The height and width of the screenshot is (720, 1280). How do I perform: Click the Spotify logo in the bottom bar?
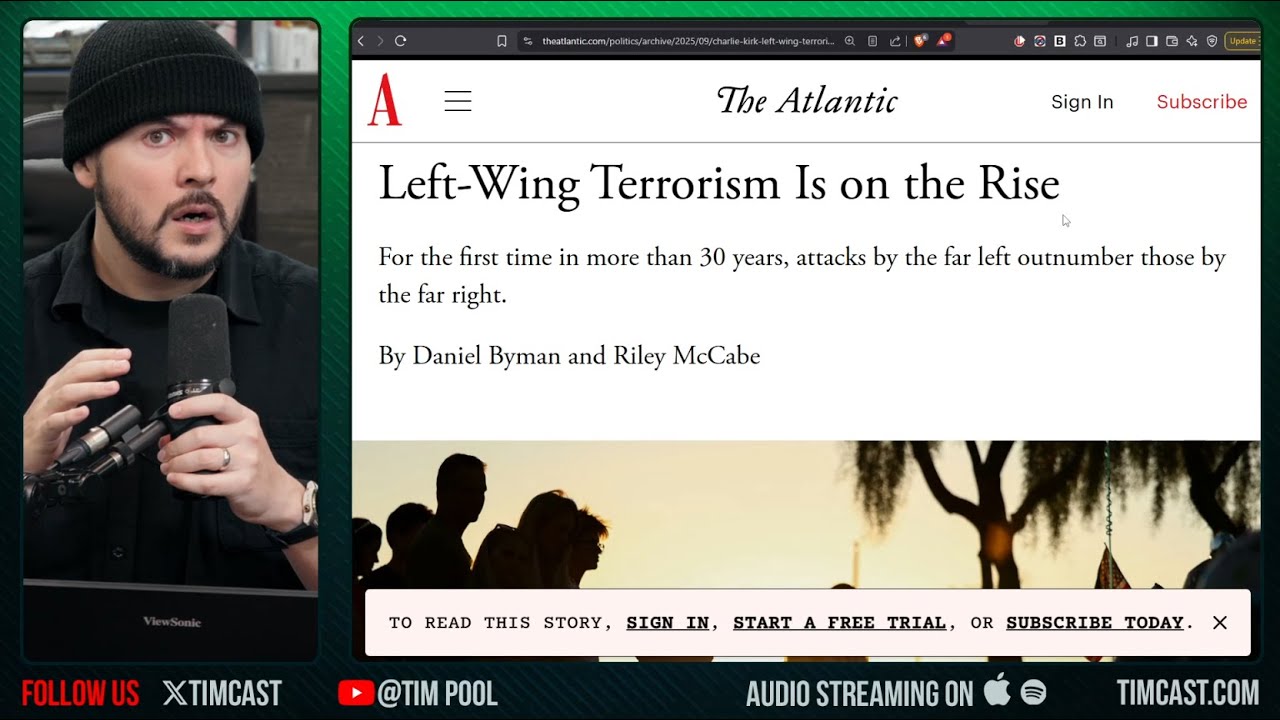1033,692
